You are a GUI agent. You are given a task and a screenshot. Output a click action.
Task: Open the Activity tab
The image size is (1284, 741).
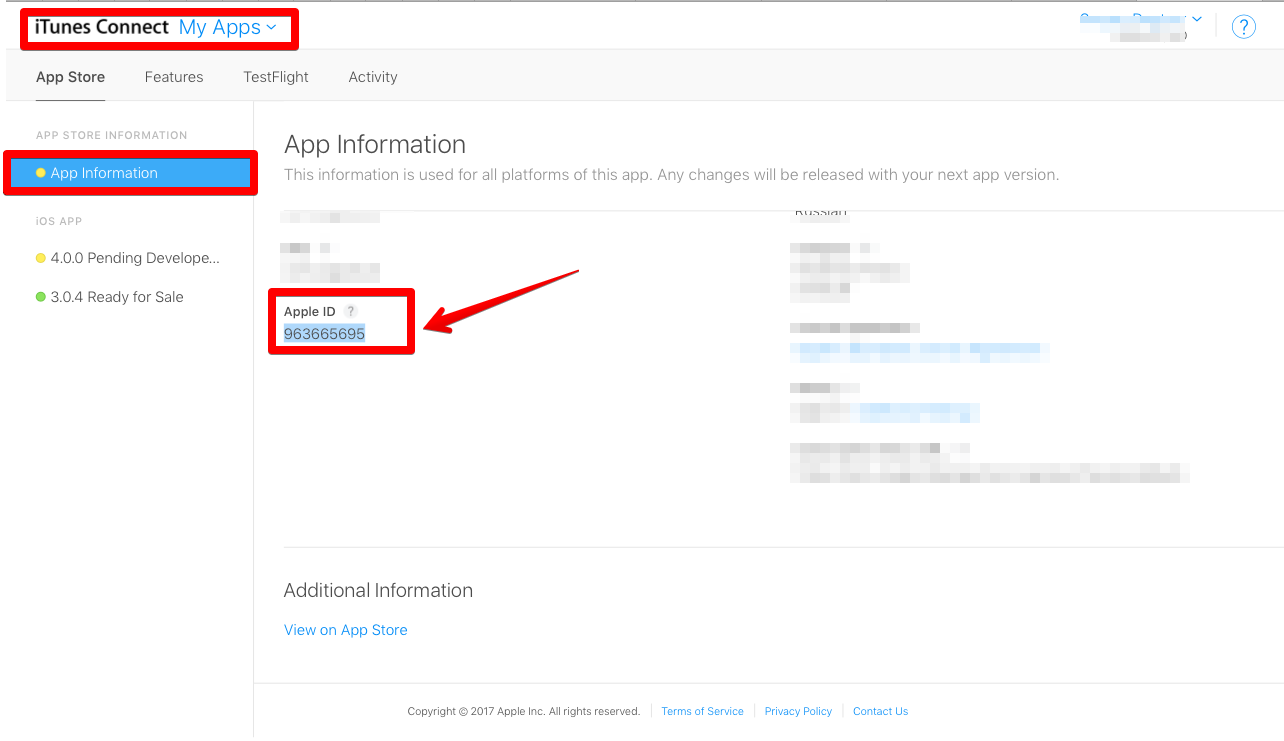(x=373, y=77)
